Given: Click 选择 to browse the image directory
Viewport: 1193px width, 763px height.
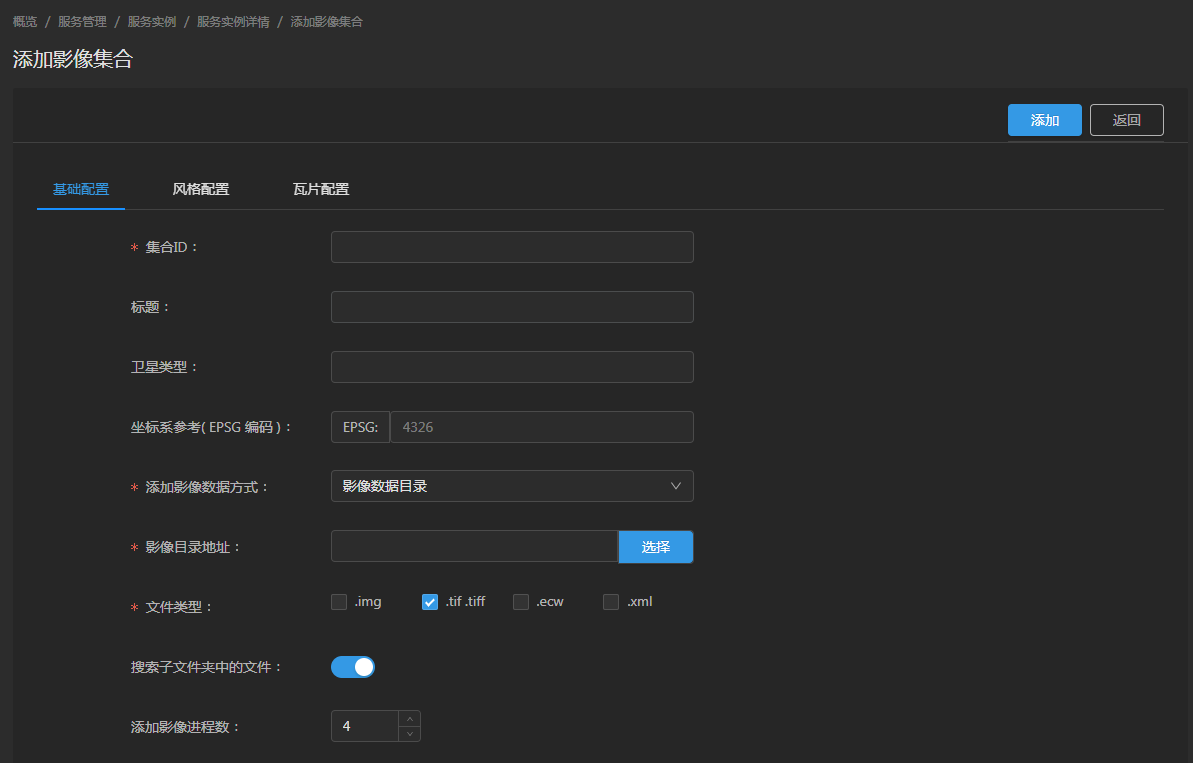Looking at the screenshot, I should tap(655, 547).
